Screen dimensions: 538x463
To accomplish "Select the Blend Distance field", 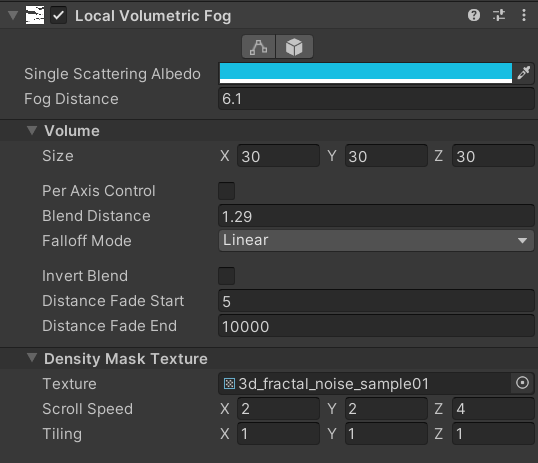I will click(x=376, y=216).
